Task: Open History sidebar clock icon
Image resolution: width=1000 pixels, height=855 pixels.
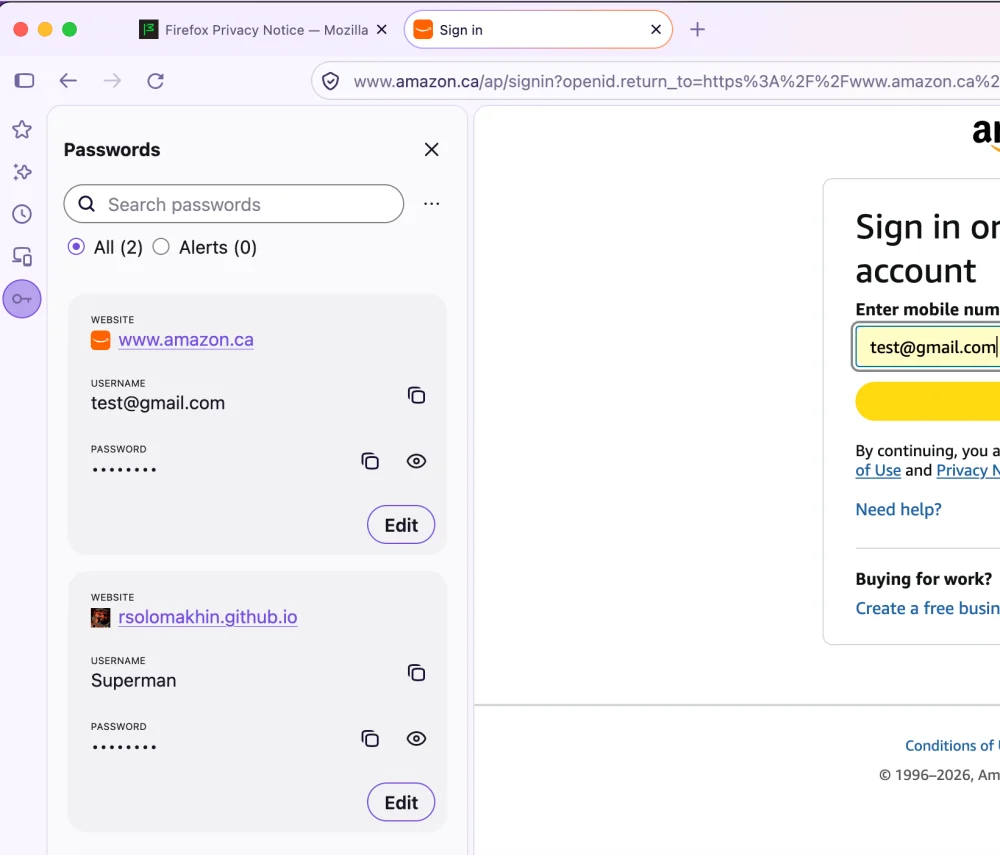Action: click(22, 214)
